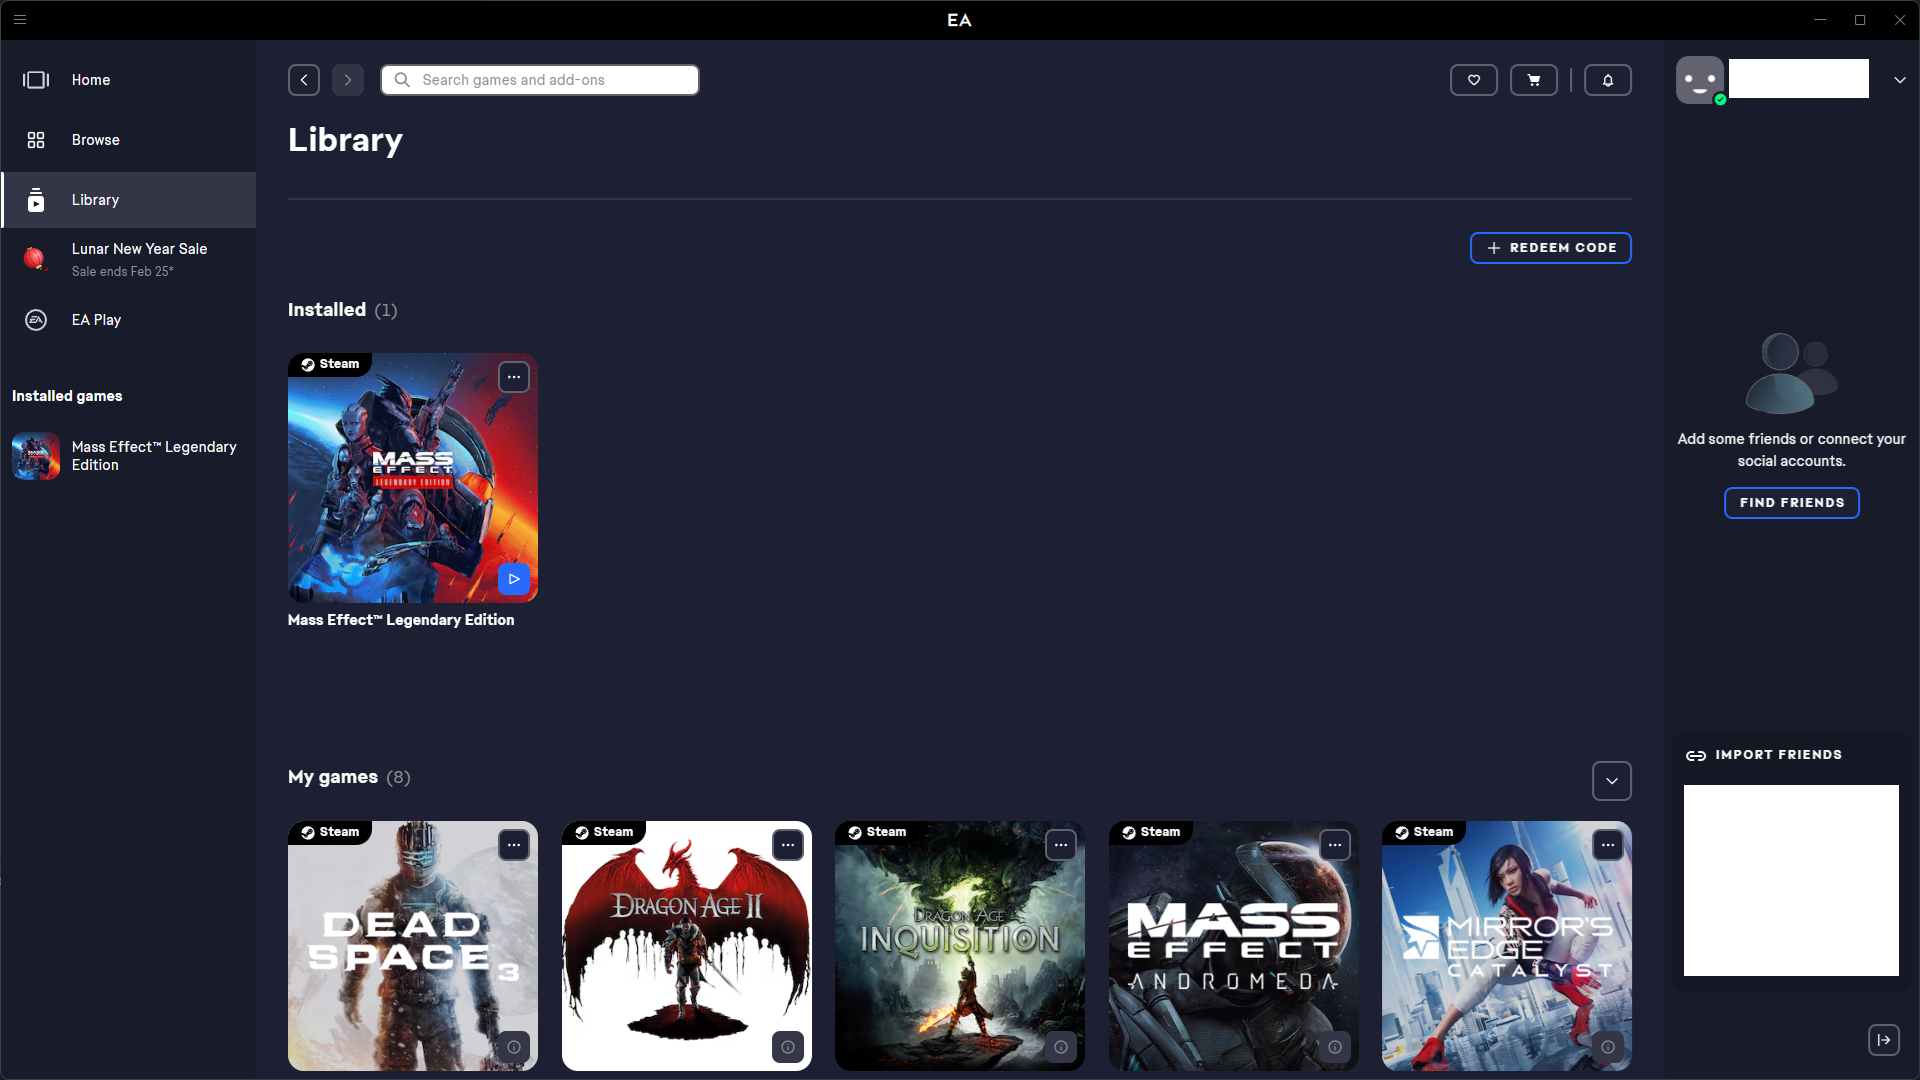This screenshot has height=1080, width=1920.
Task: Click the hamburger menu icon
Action: pos(20,19)
